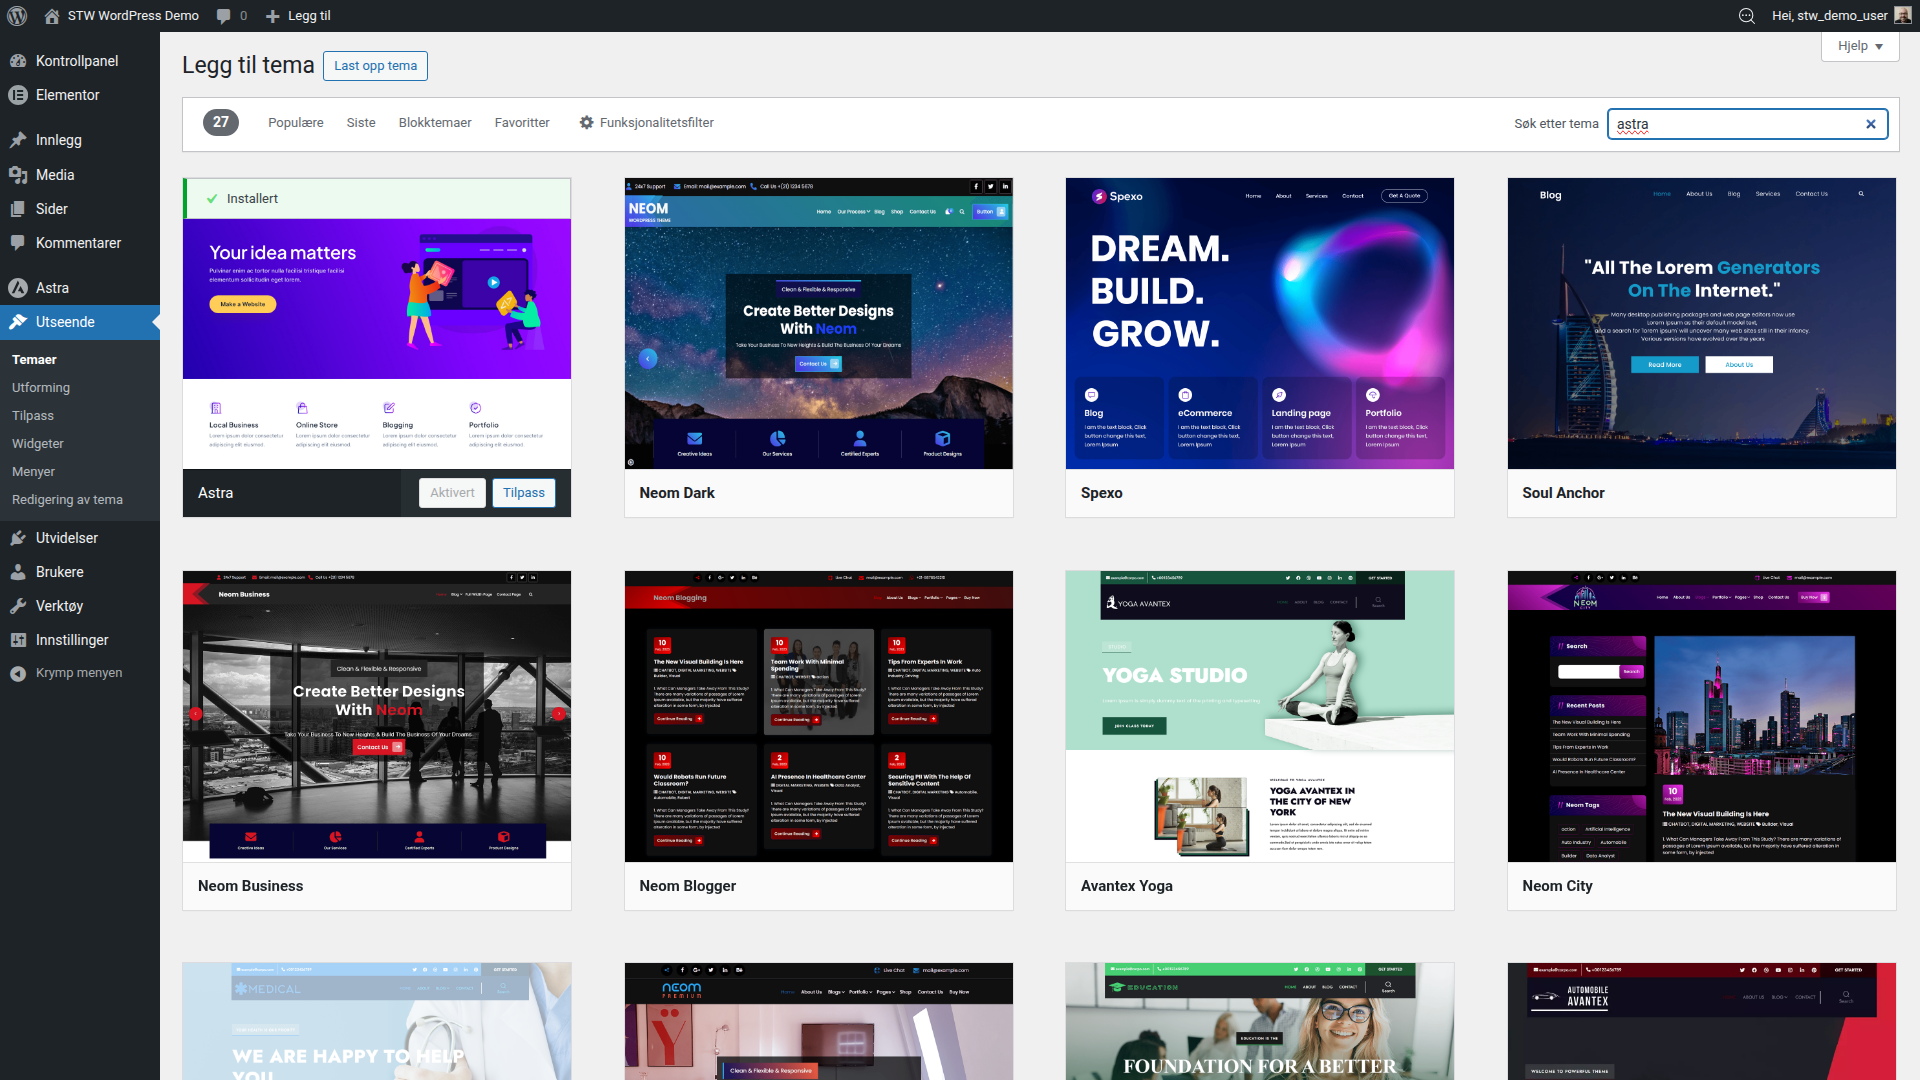Open the medical 'We are happy to help' theme thumbnail
The height and width of the screenshot is (1080, 1920).
(377, 1022)
